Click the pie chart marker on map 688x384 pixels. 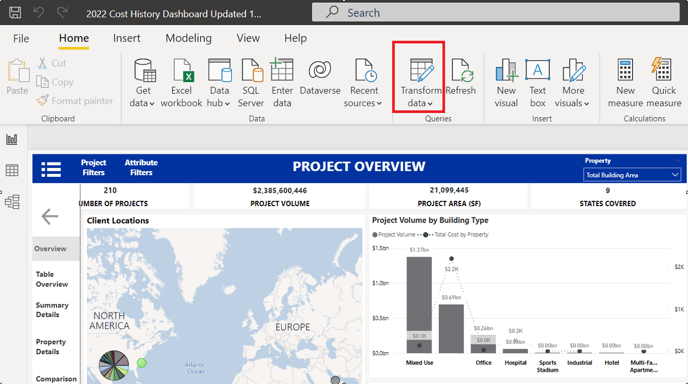[x=114, y=365]
